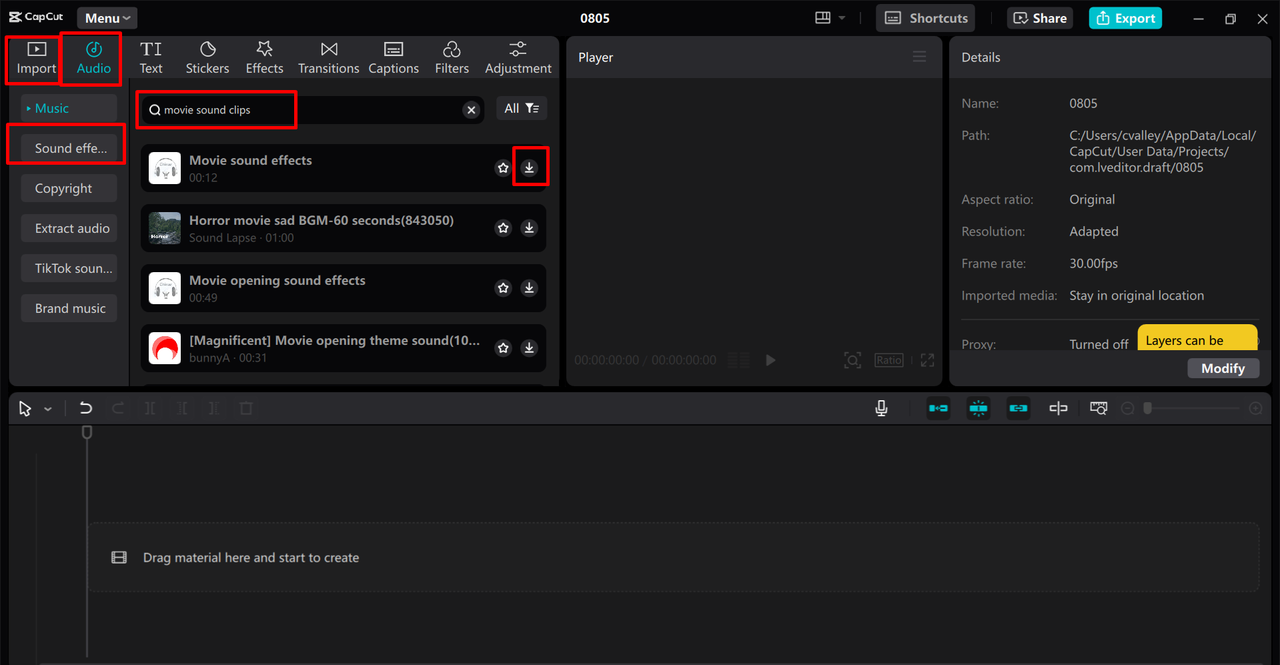
Task: Switch to the Audio tab
Action: click(x=94, y=58)
